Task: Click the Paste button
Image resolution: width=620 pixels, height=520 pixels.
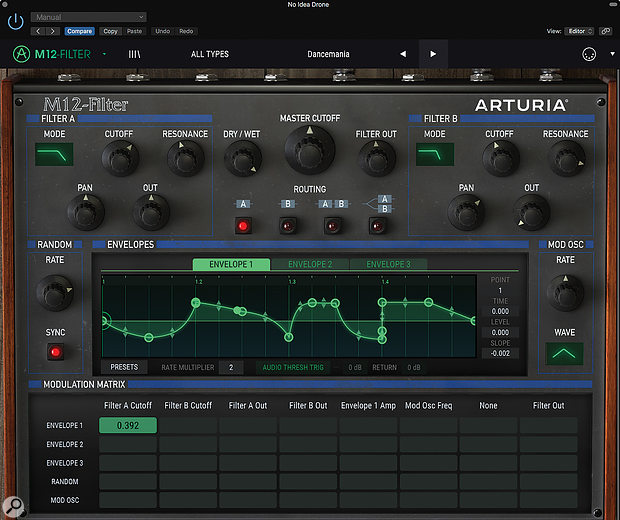Action: click(134, 31)
